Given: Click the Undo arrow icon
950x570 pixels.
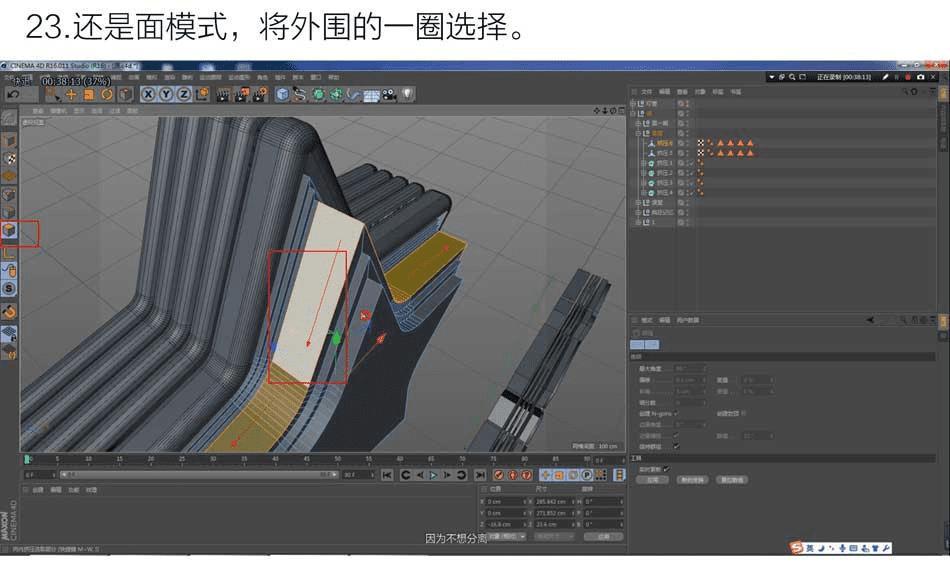Looking at the screenshot, I should [13, 94].
